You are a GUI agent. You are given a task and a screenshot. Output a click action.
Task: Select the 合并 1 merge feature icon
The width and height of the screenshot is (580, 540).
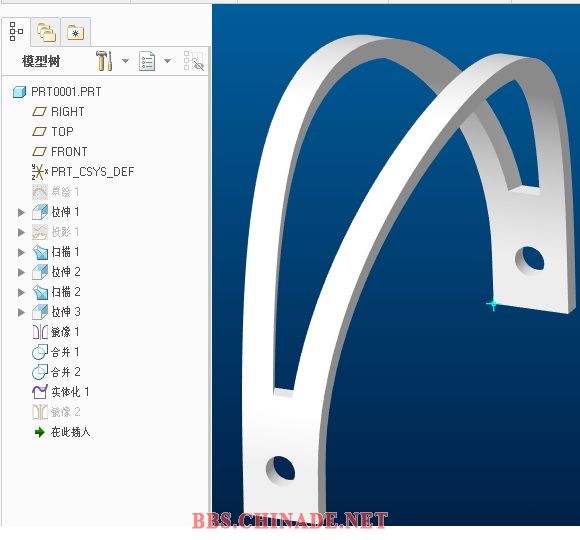click(40, 352)
